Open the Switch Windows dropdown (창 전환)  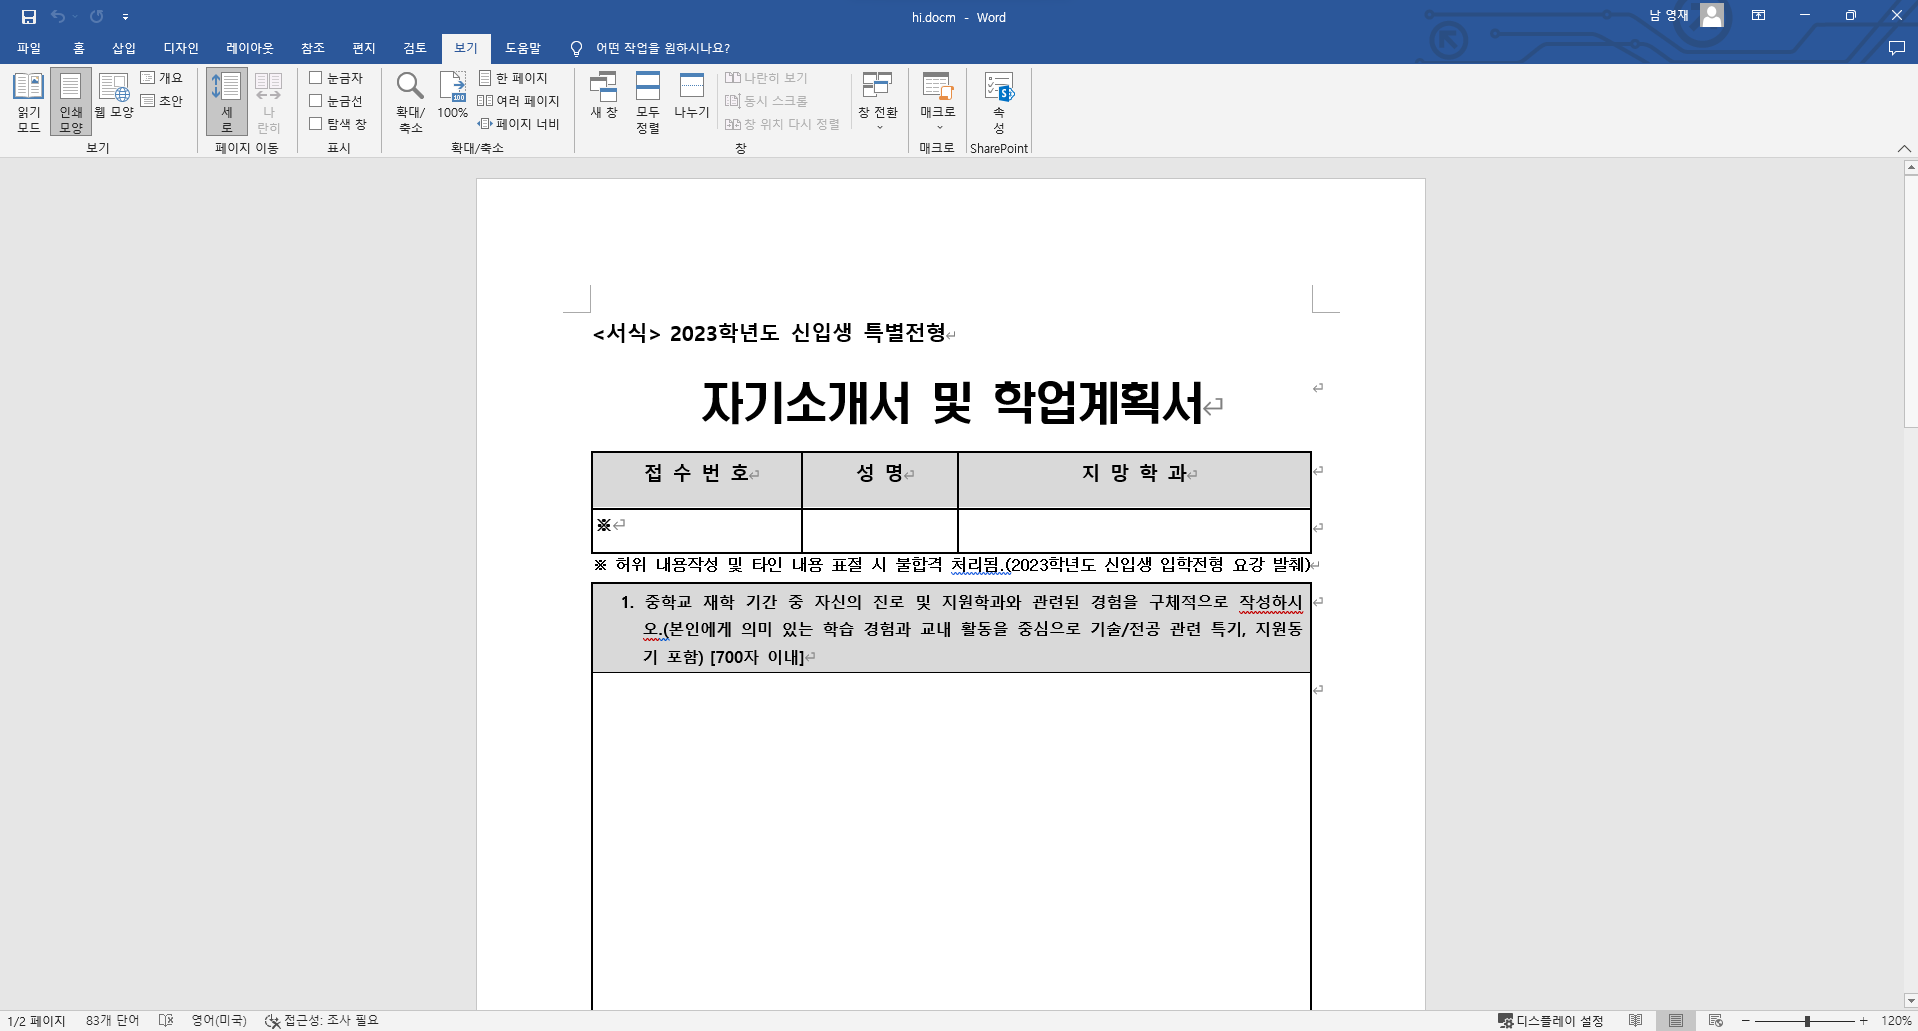(x=878, y=102)
